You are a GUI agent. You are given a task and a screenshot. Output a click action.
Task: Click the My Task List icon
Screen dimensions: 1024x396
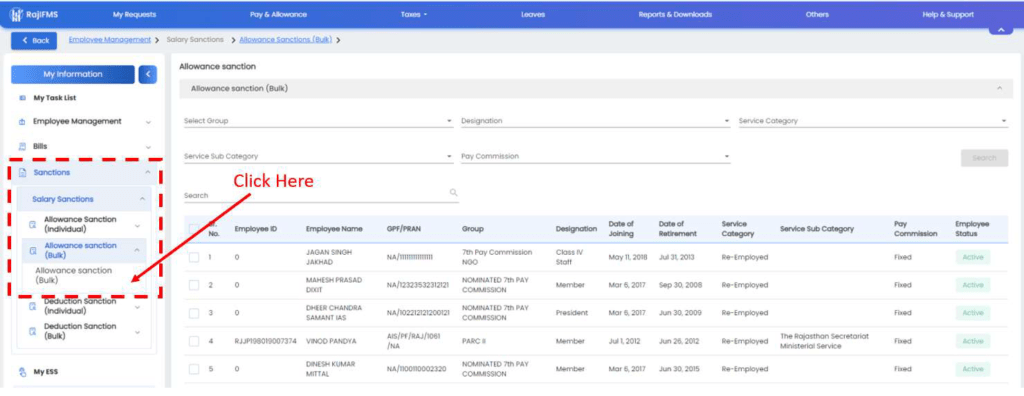22,98
